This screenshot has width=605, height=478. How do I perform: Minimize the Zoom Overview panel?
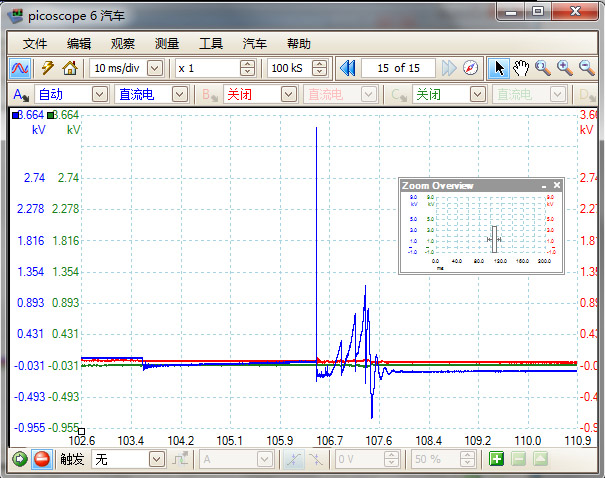(x=544, y=186)
